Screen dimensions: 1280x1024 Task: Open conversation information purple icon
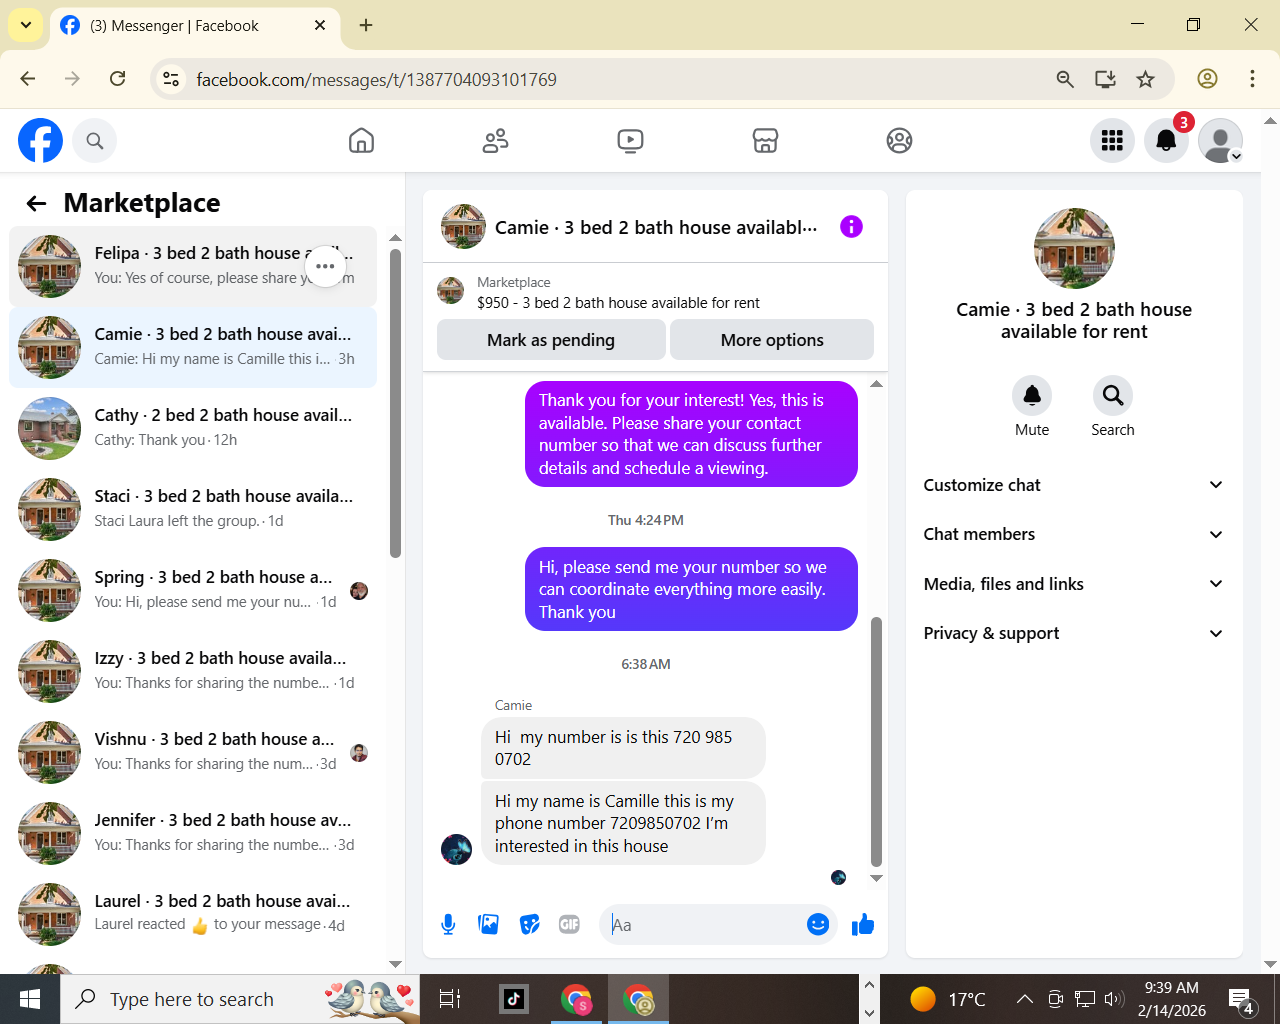(851, 227)
